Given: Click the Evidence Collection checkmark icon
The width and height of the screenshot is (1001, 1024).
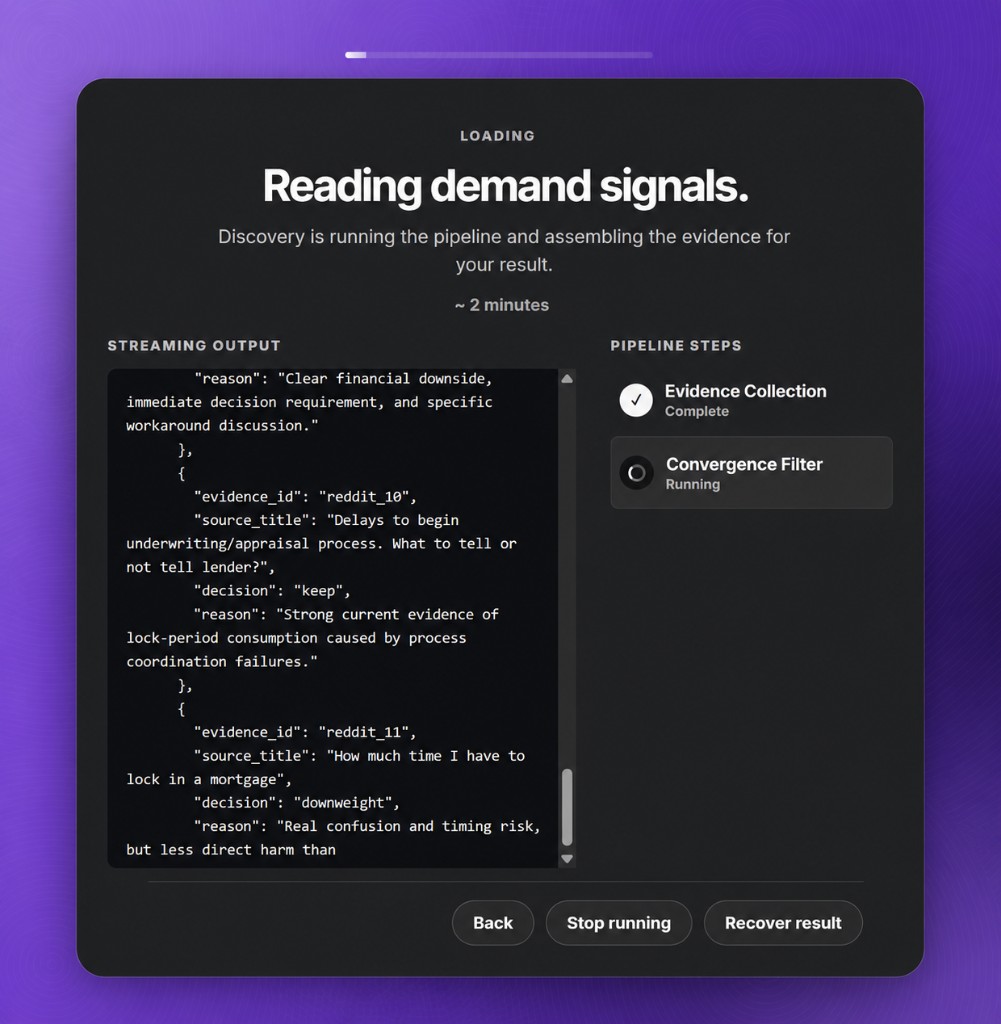Looking at the screenshot, I should coord(636,400).
